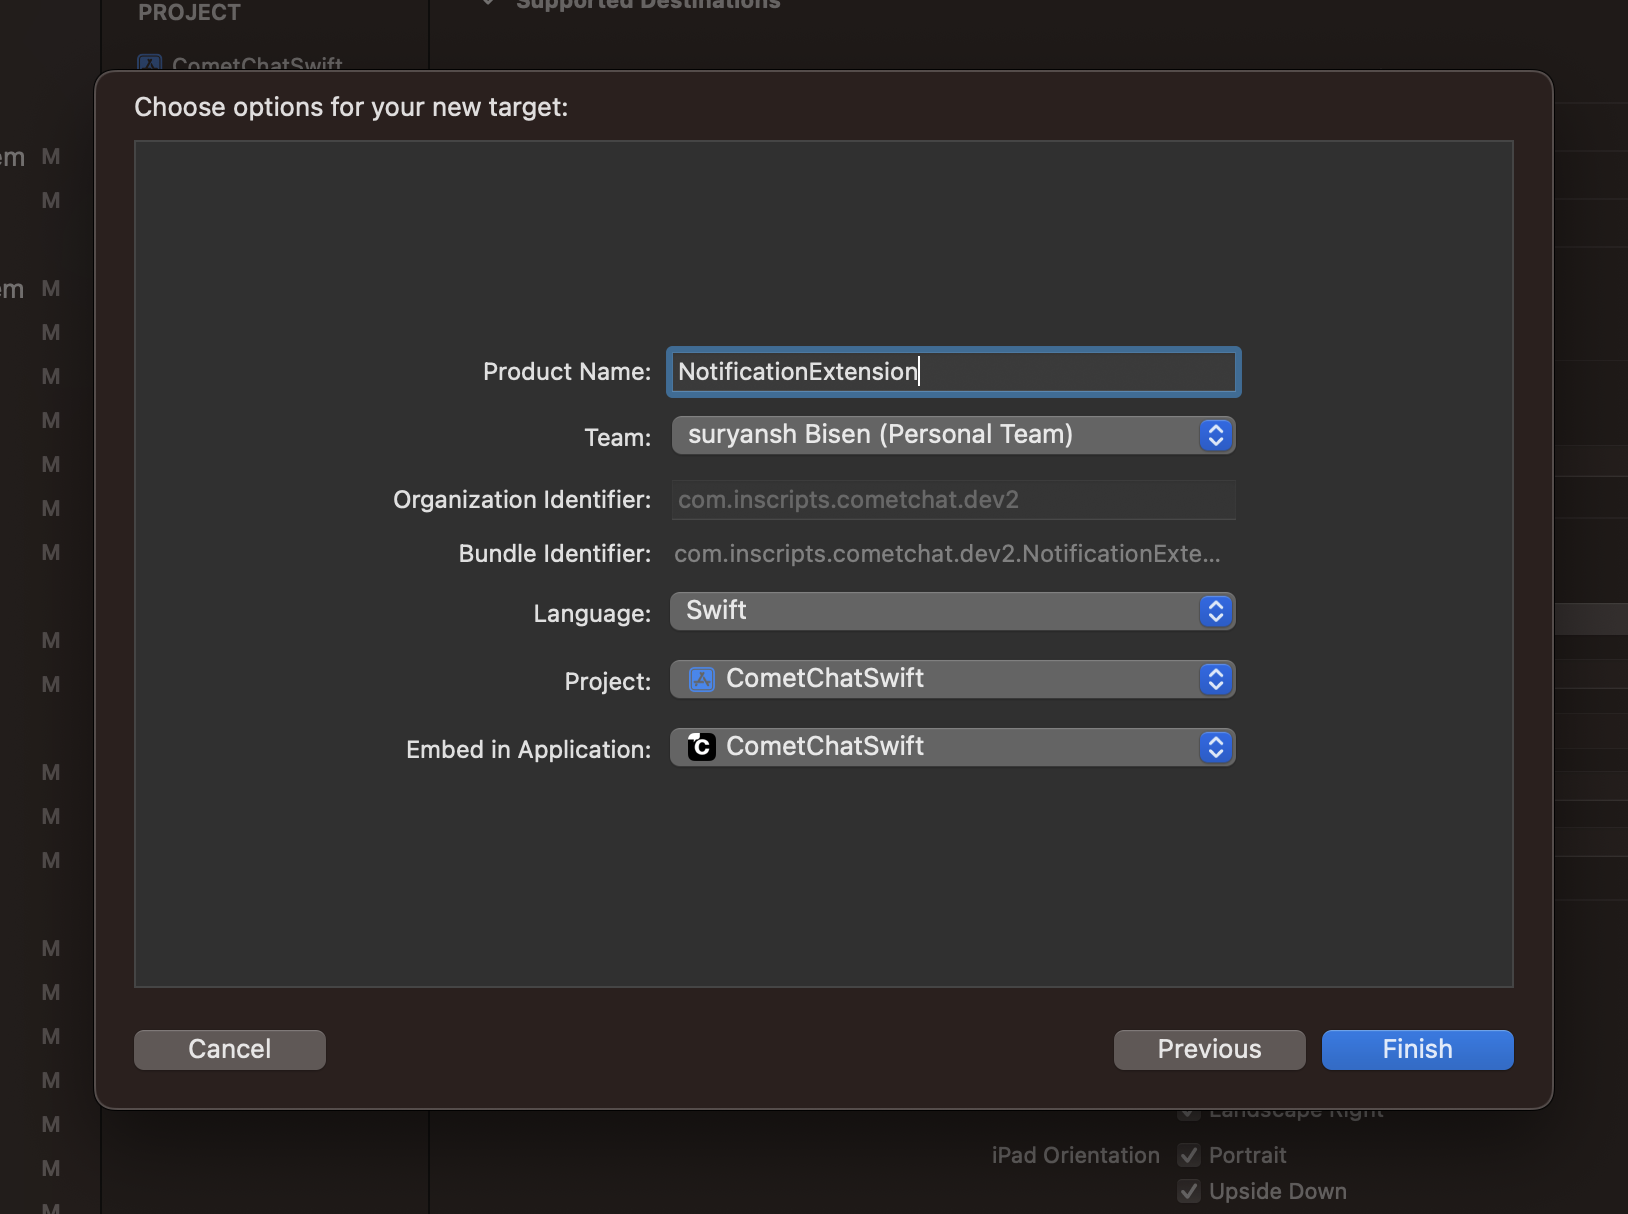
Task: Open the Team dropdown
Action: (x=953, y=435)
